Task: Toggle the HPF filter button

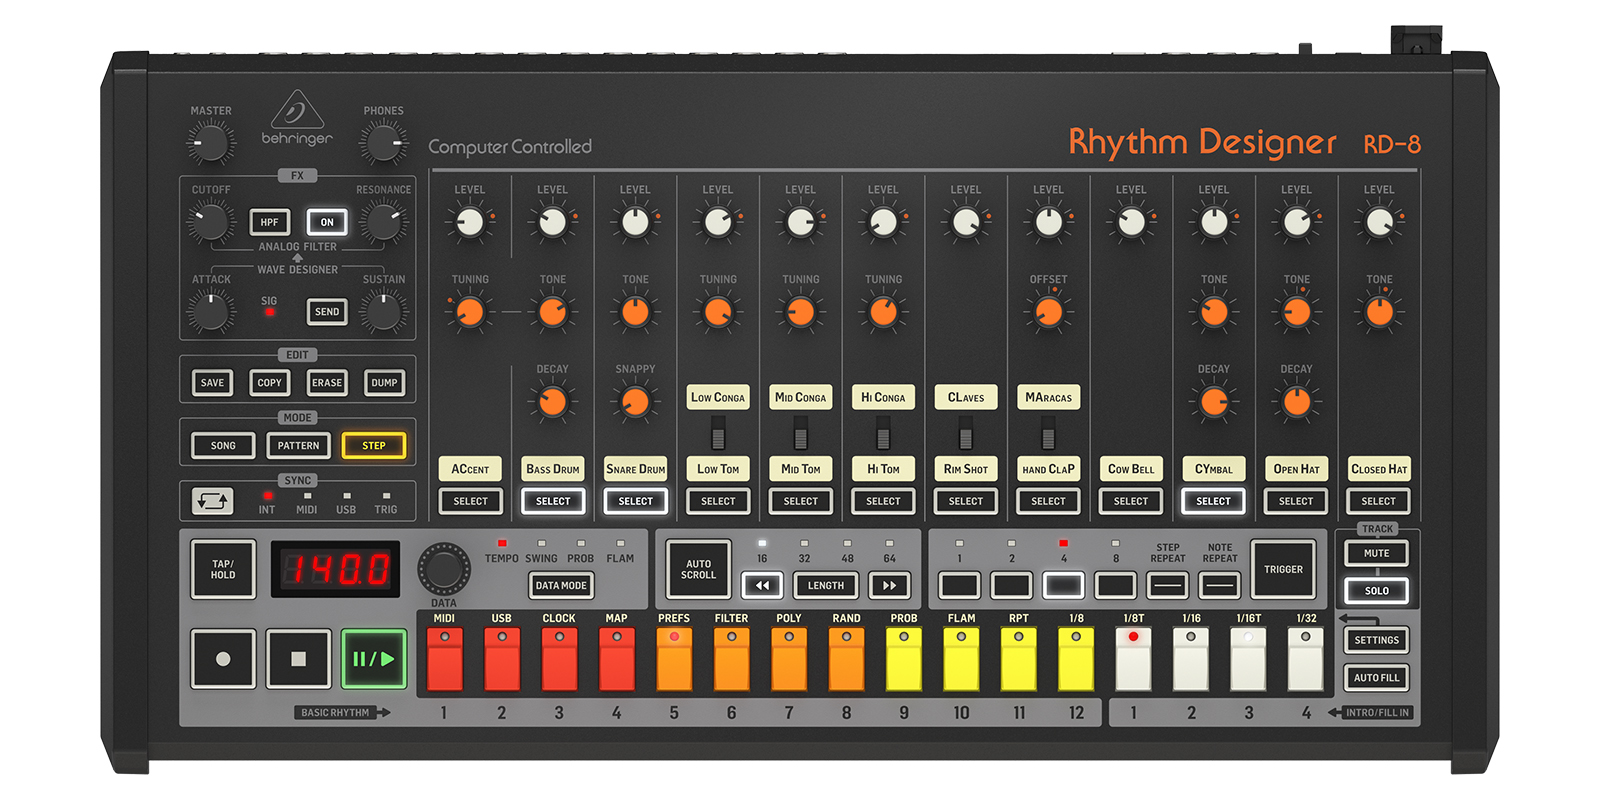Action: [269, 222]
